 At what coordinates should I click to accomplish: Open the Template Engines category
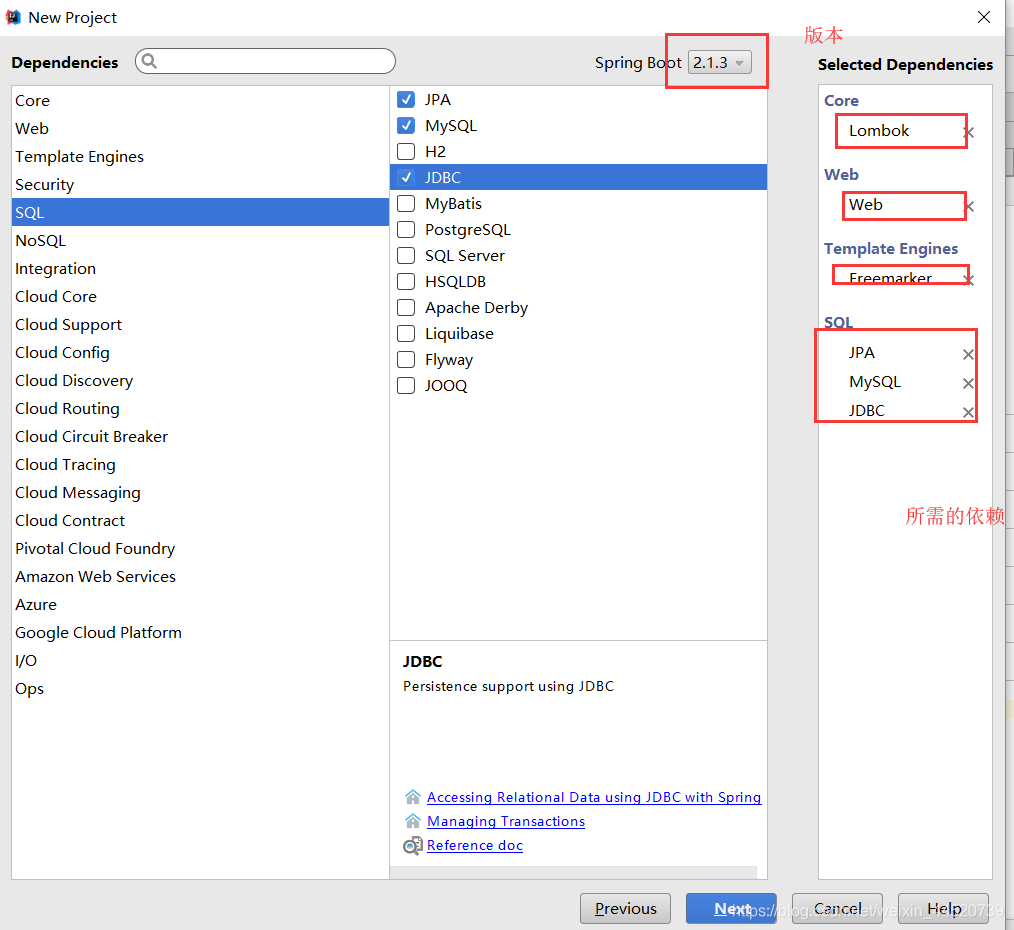click(x=200, y=157)
